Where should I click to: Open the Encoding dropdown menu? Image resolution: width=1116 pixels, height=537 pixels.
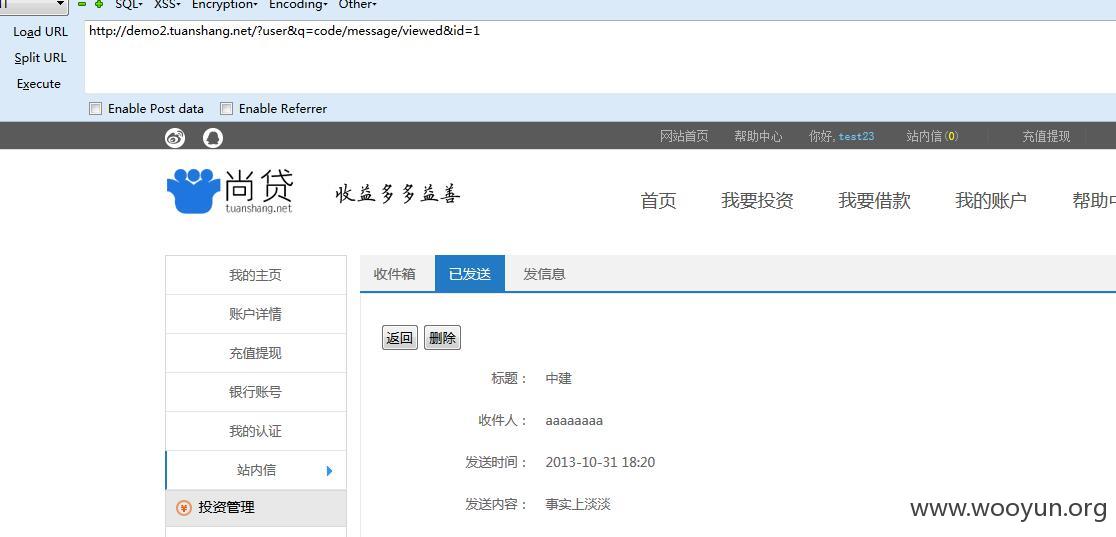point(298,4)
